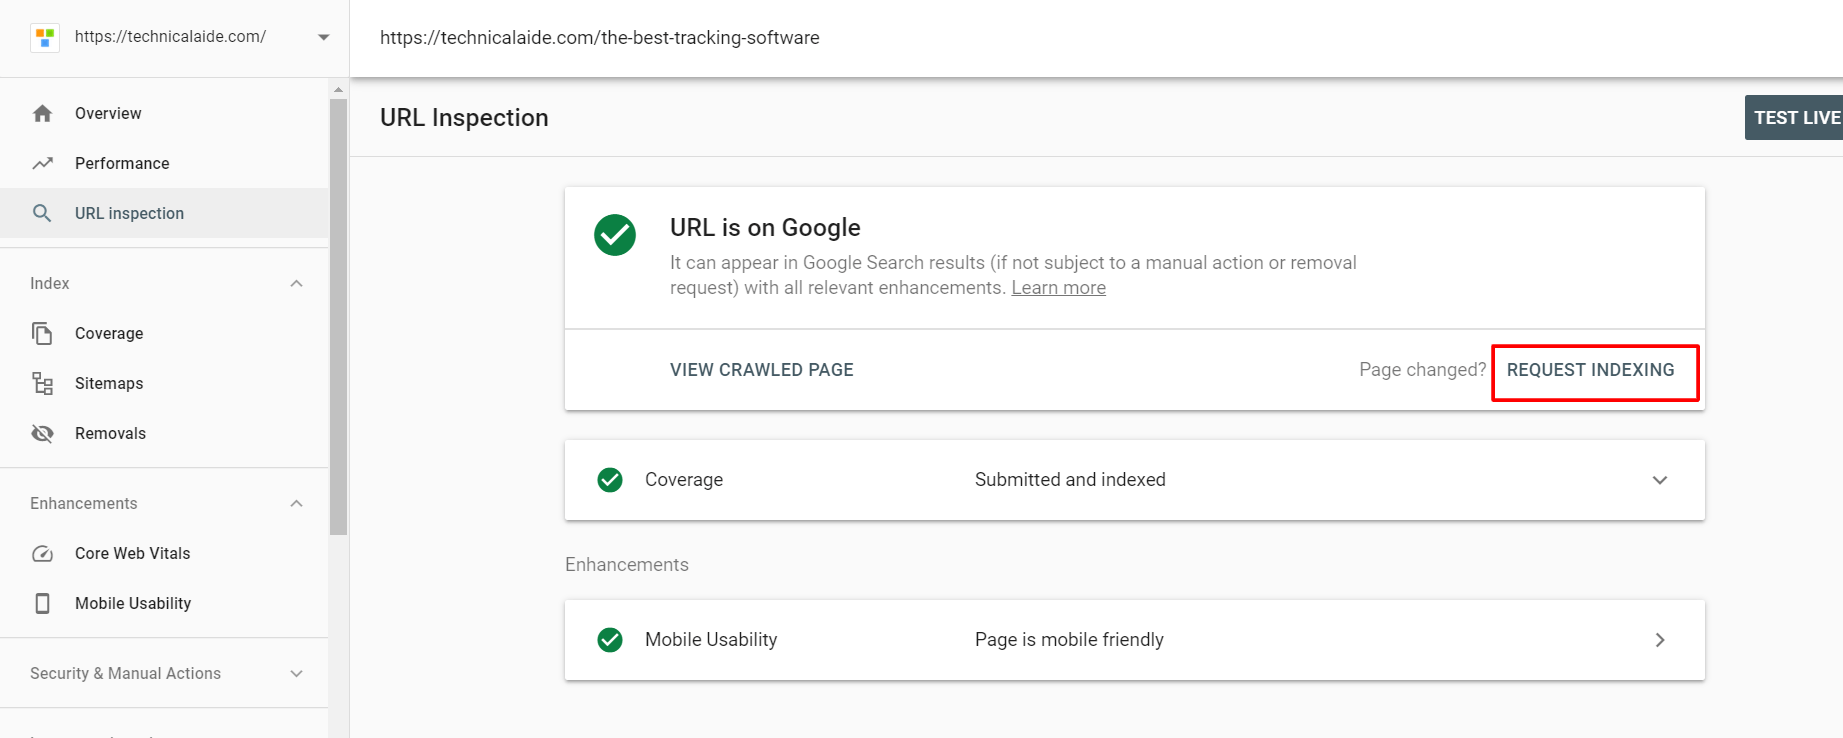1843x738 pixels.
Task: Click the Sitemaps tree icon
Action: [42, 383]
